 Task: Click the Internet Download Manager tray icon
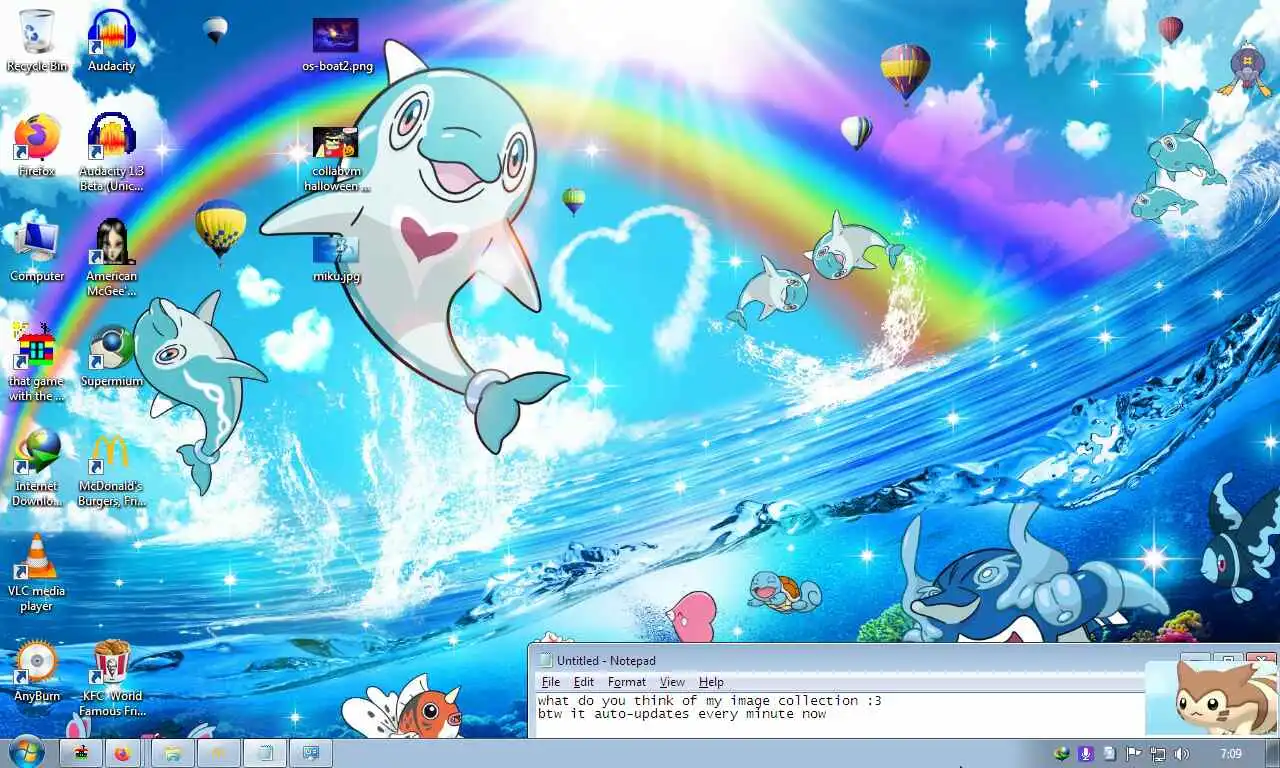click(x=1062, y=754)
